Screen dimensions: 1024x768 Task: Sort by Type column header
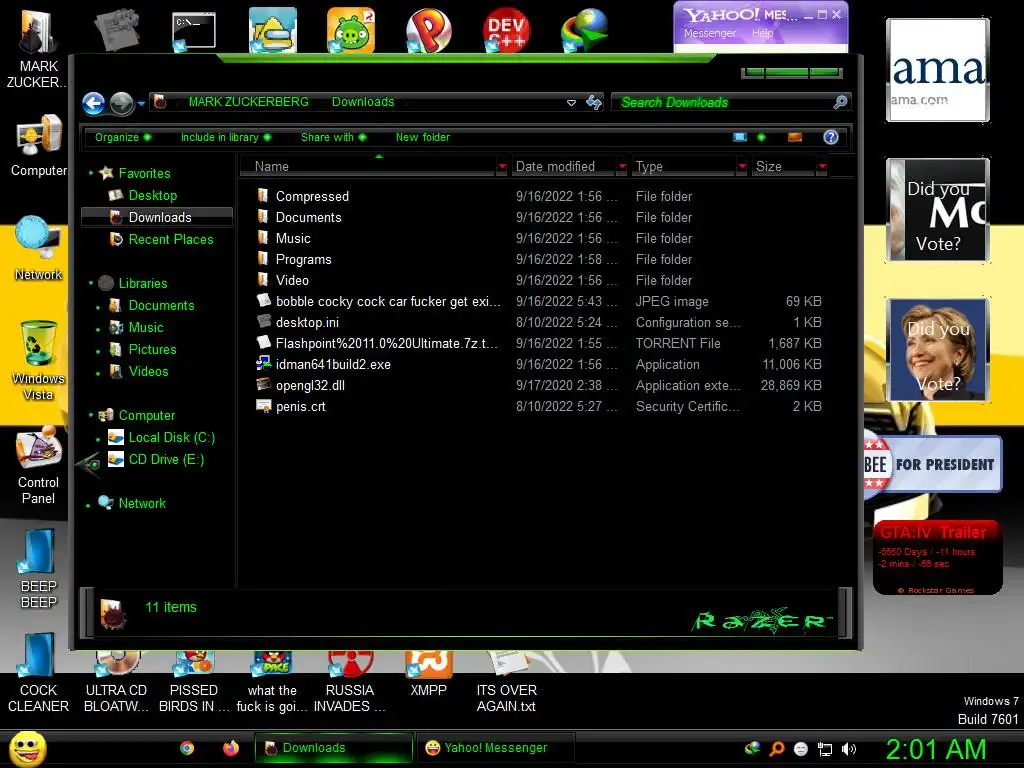(684, 167)
